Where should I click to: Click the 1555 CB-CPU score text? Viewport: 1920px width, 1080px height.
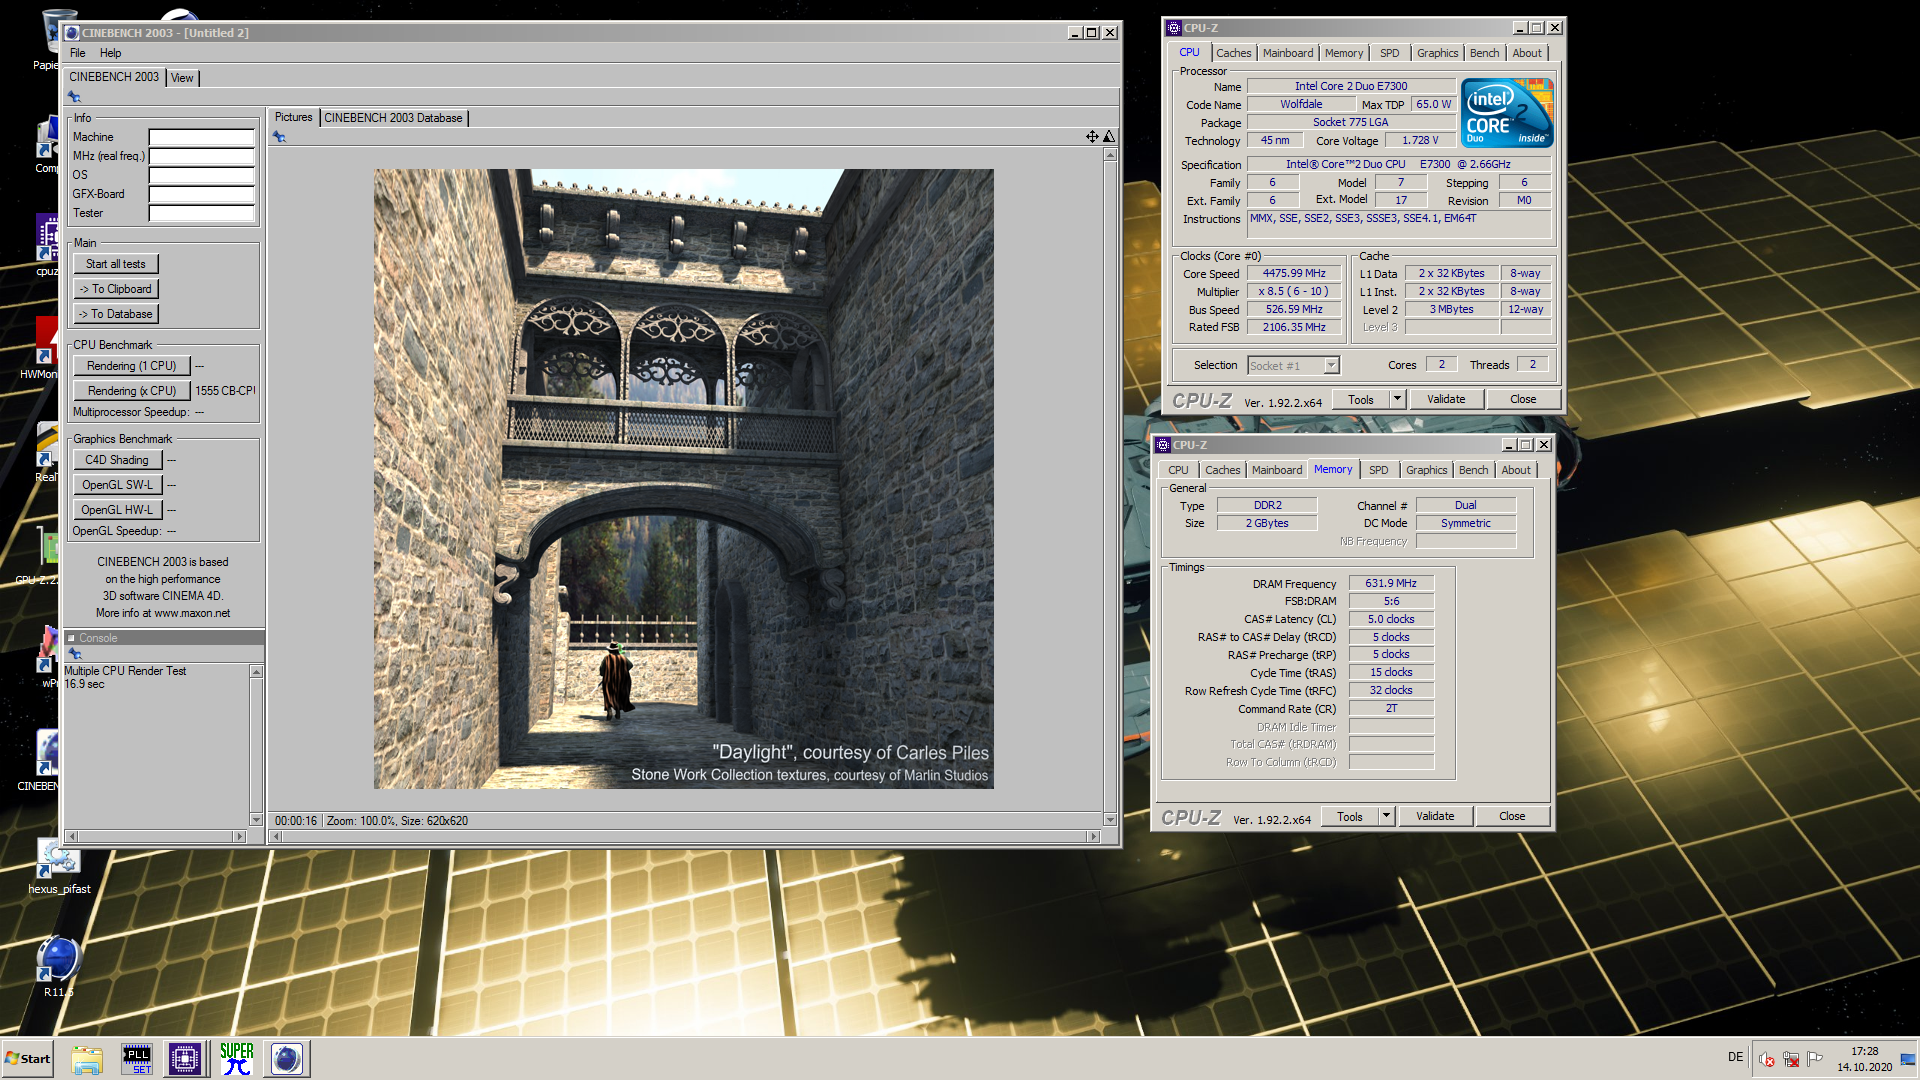(x=225, y=391)
